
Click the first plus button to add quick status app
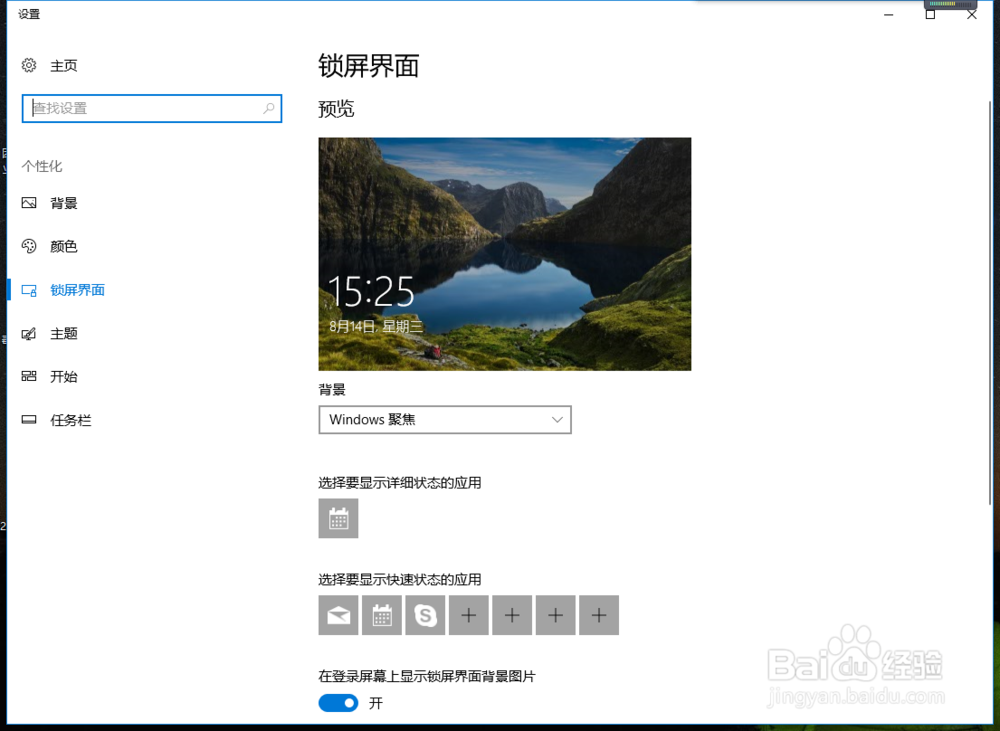(x=468, y=615)
